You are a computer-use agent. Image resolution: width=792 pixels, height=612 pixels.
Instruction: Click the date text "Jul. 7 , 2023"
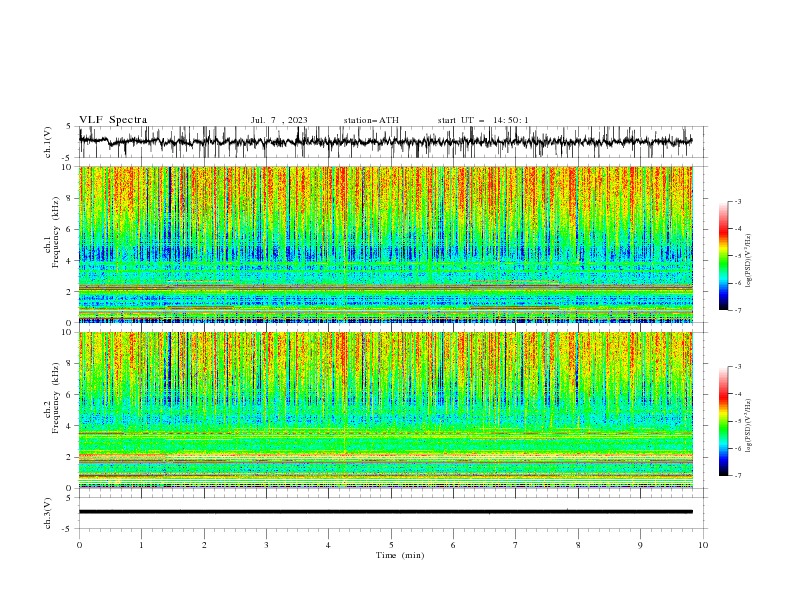279,120
